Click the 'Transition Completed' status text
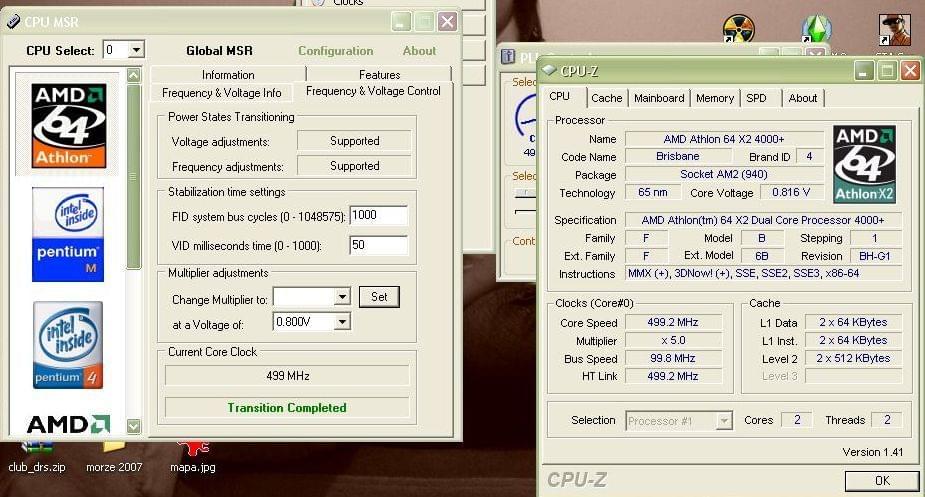 tap(287, 408)
